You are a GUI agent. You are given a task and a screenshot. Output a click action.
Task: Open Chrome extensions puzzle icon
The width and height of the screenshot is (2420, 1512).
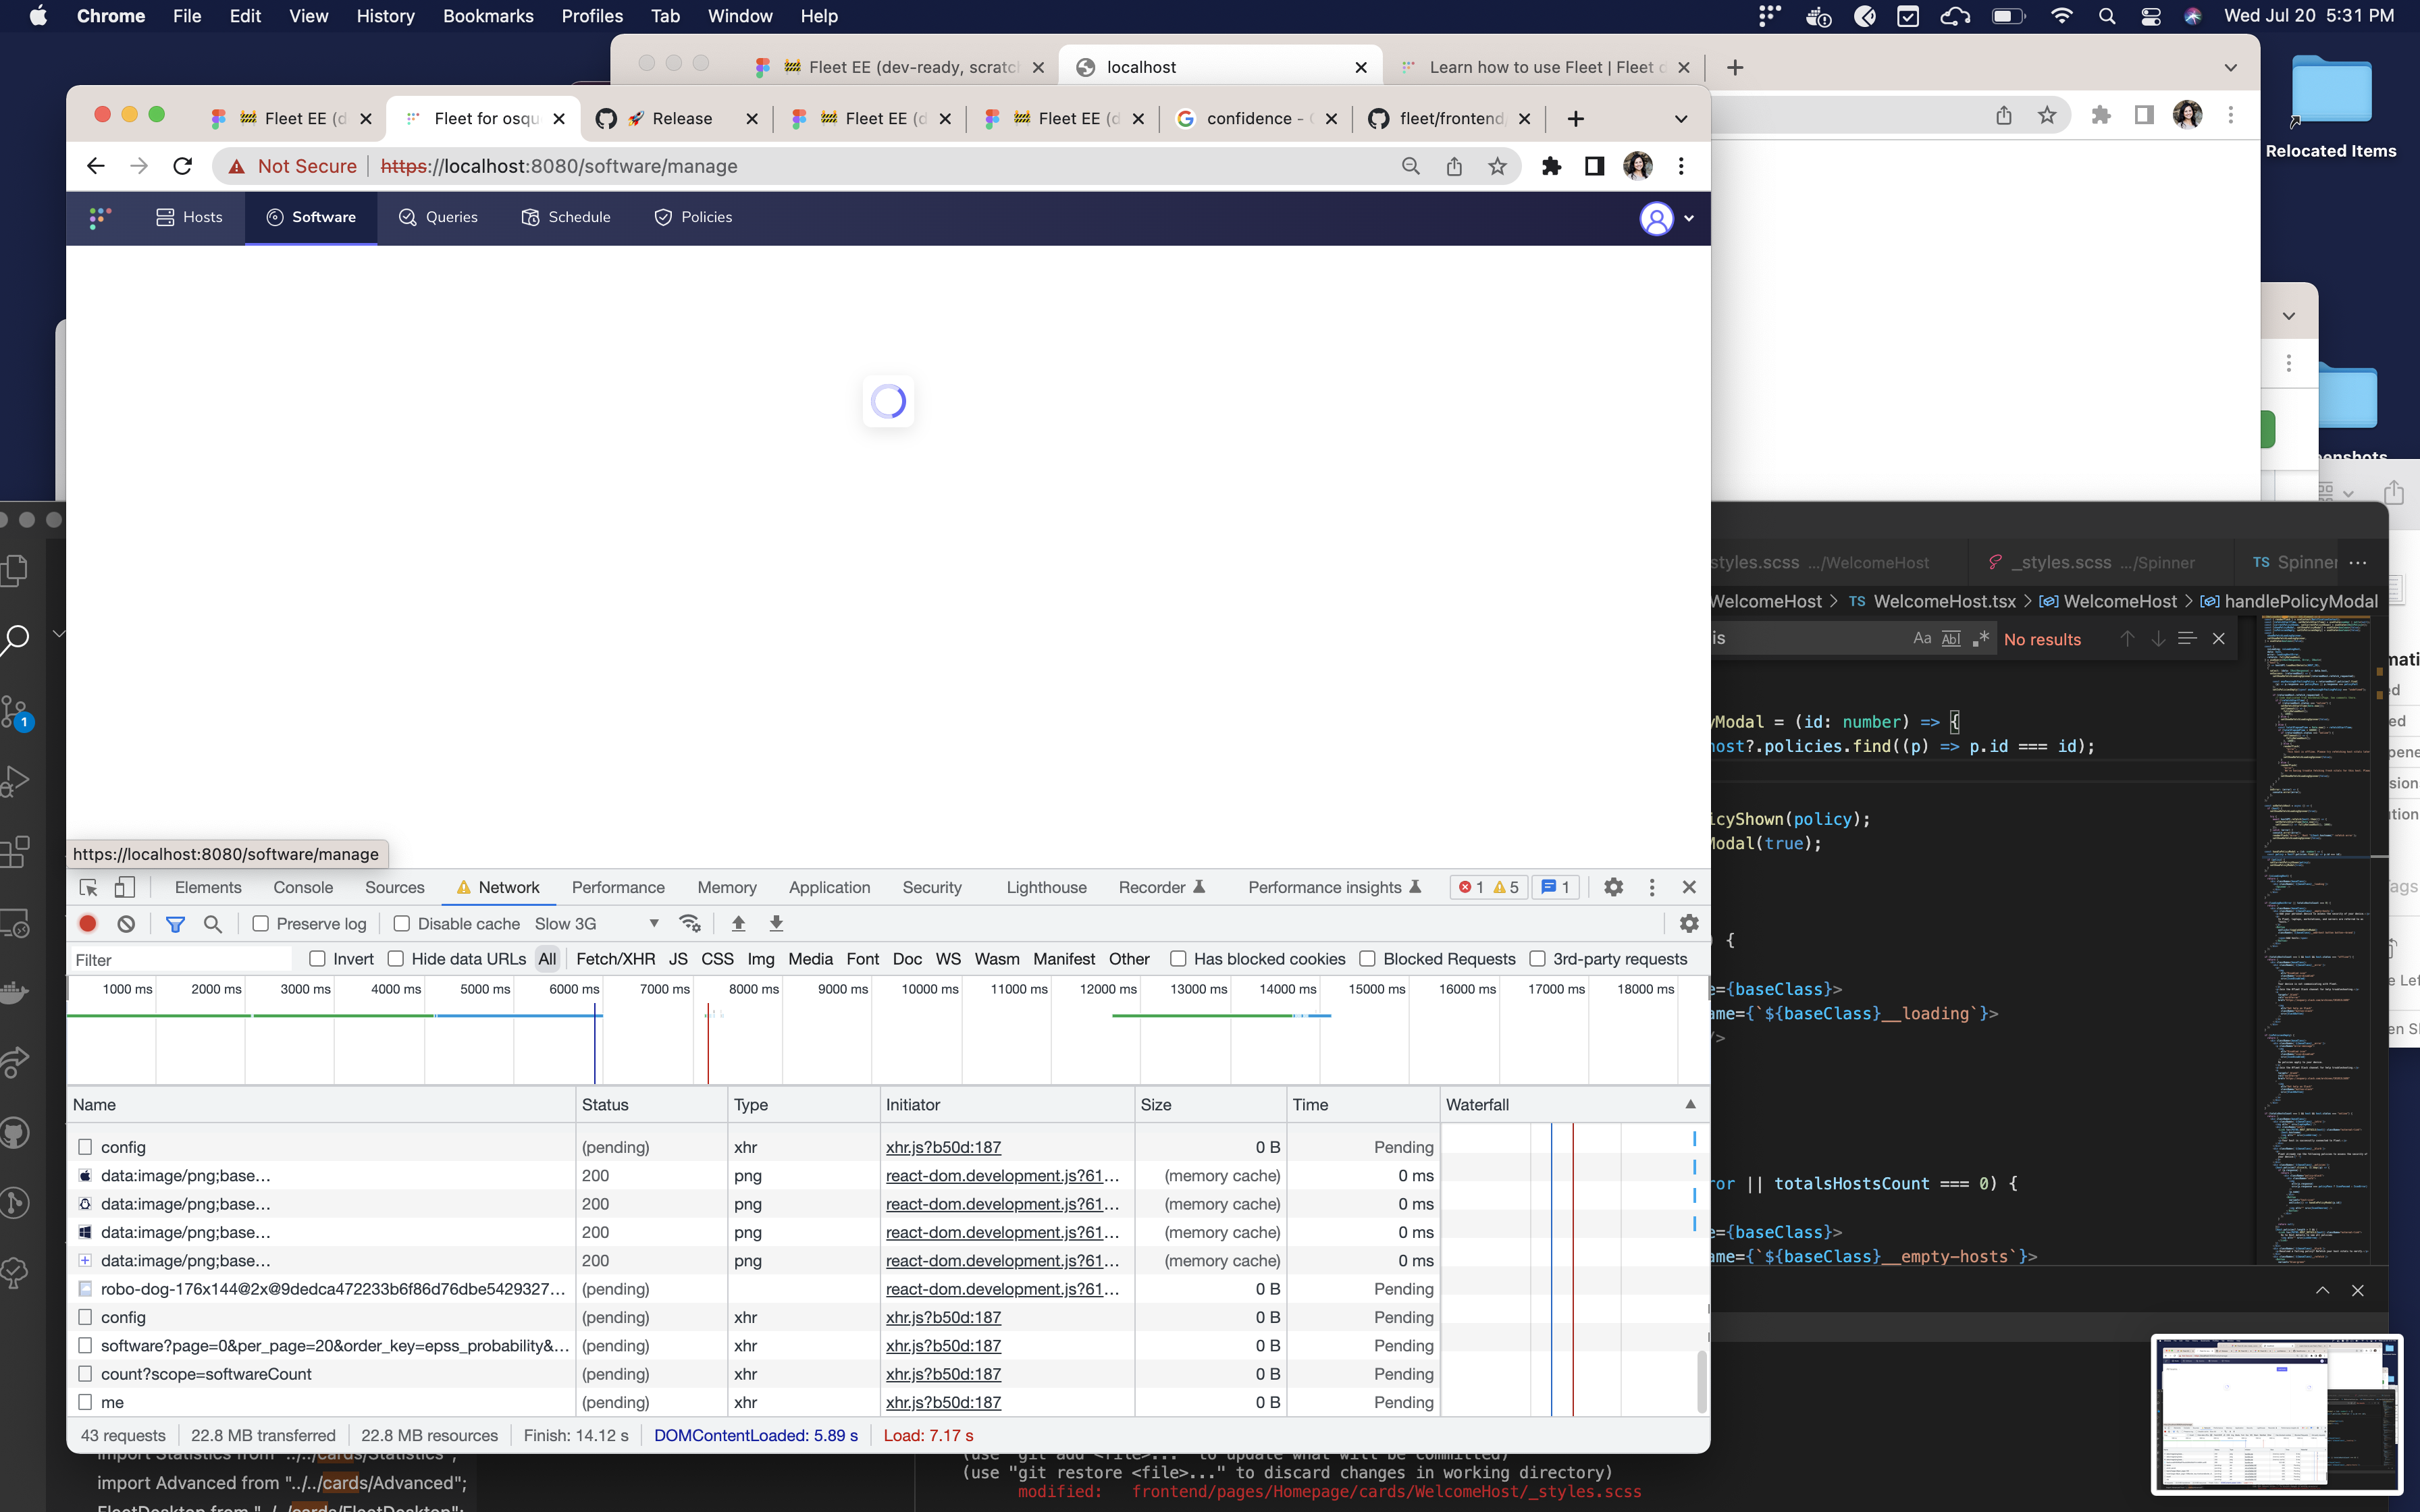coord(1551,166)
